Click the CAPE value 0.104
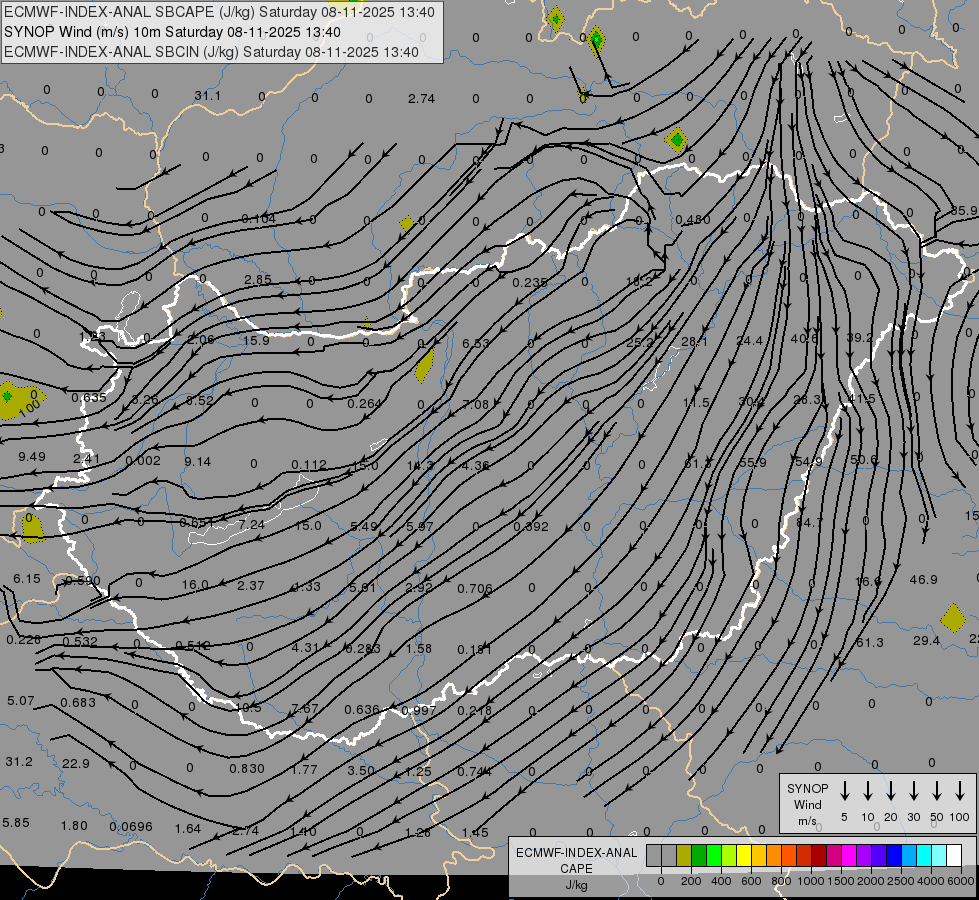979x900 pixels. [x=258, y=219]
